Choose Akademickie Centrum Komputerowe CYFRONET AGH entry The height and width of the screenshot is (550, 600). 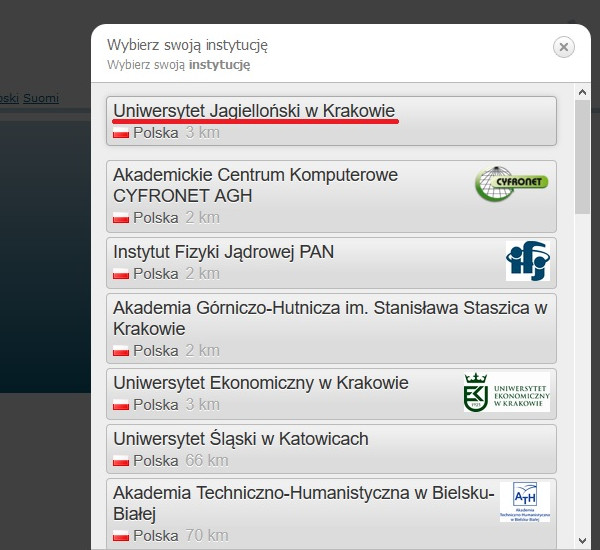click(255, 185)
